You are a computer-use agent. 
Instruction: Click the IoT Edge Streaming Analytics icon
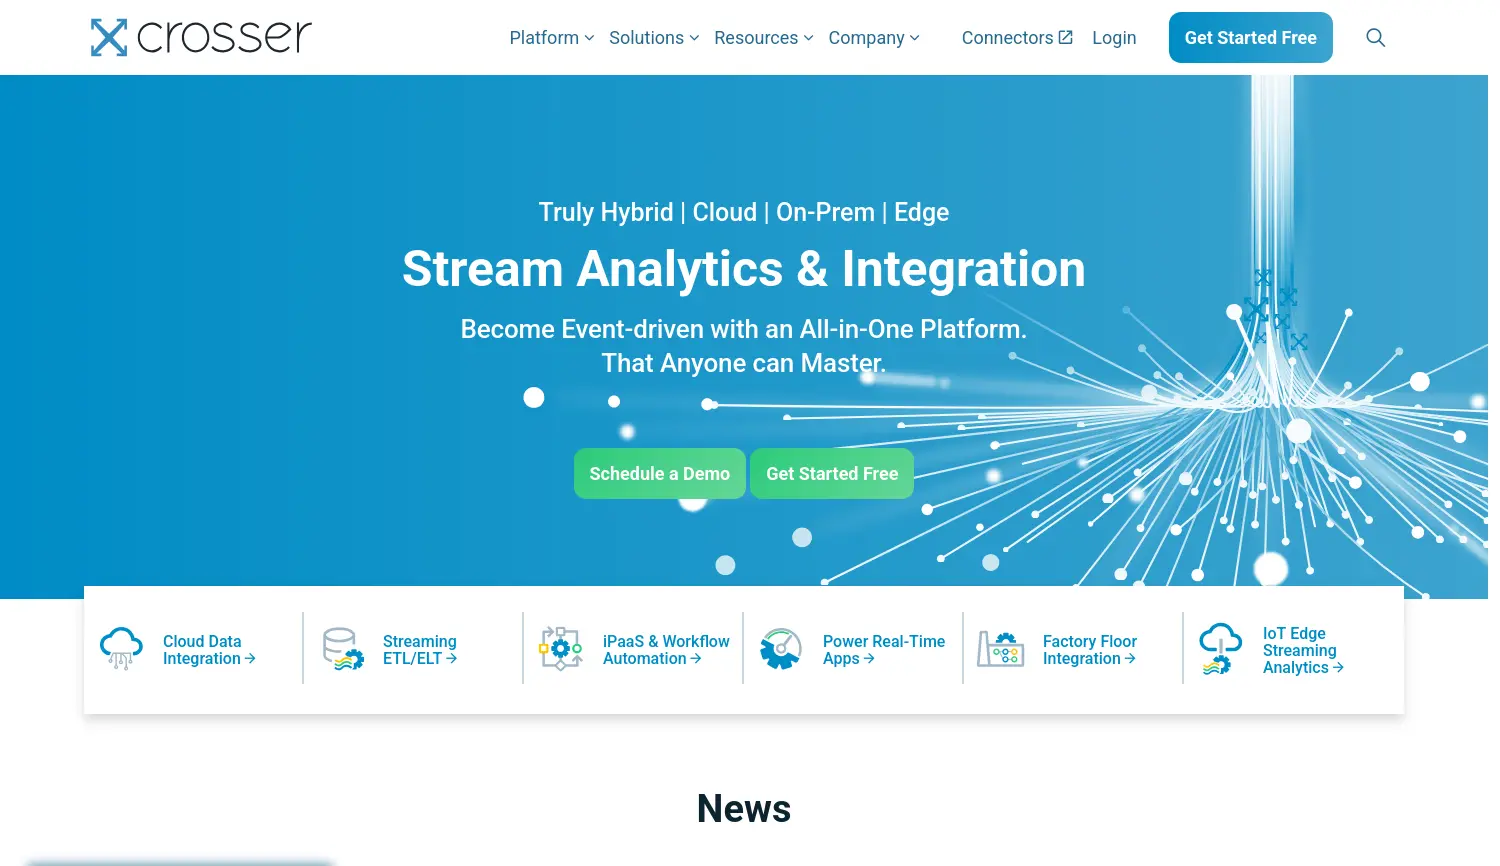pyautogui.click(x=1220, y=648)
